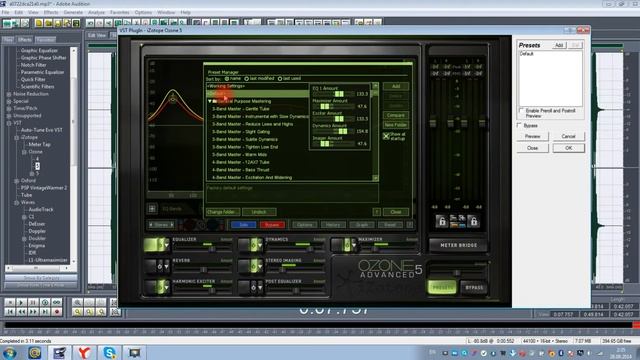The image size is (640, 360).
Task: Click the preset list scroll-down arrow
Action: [375, 178]
